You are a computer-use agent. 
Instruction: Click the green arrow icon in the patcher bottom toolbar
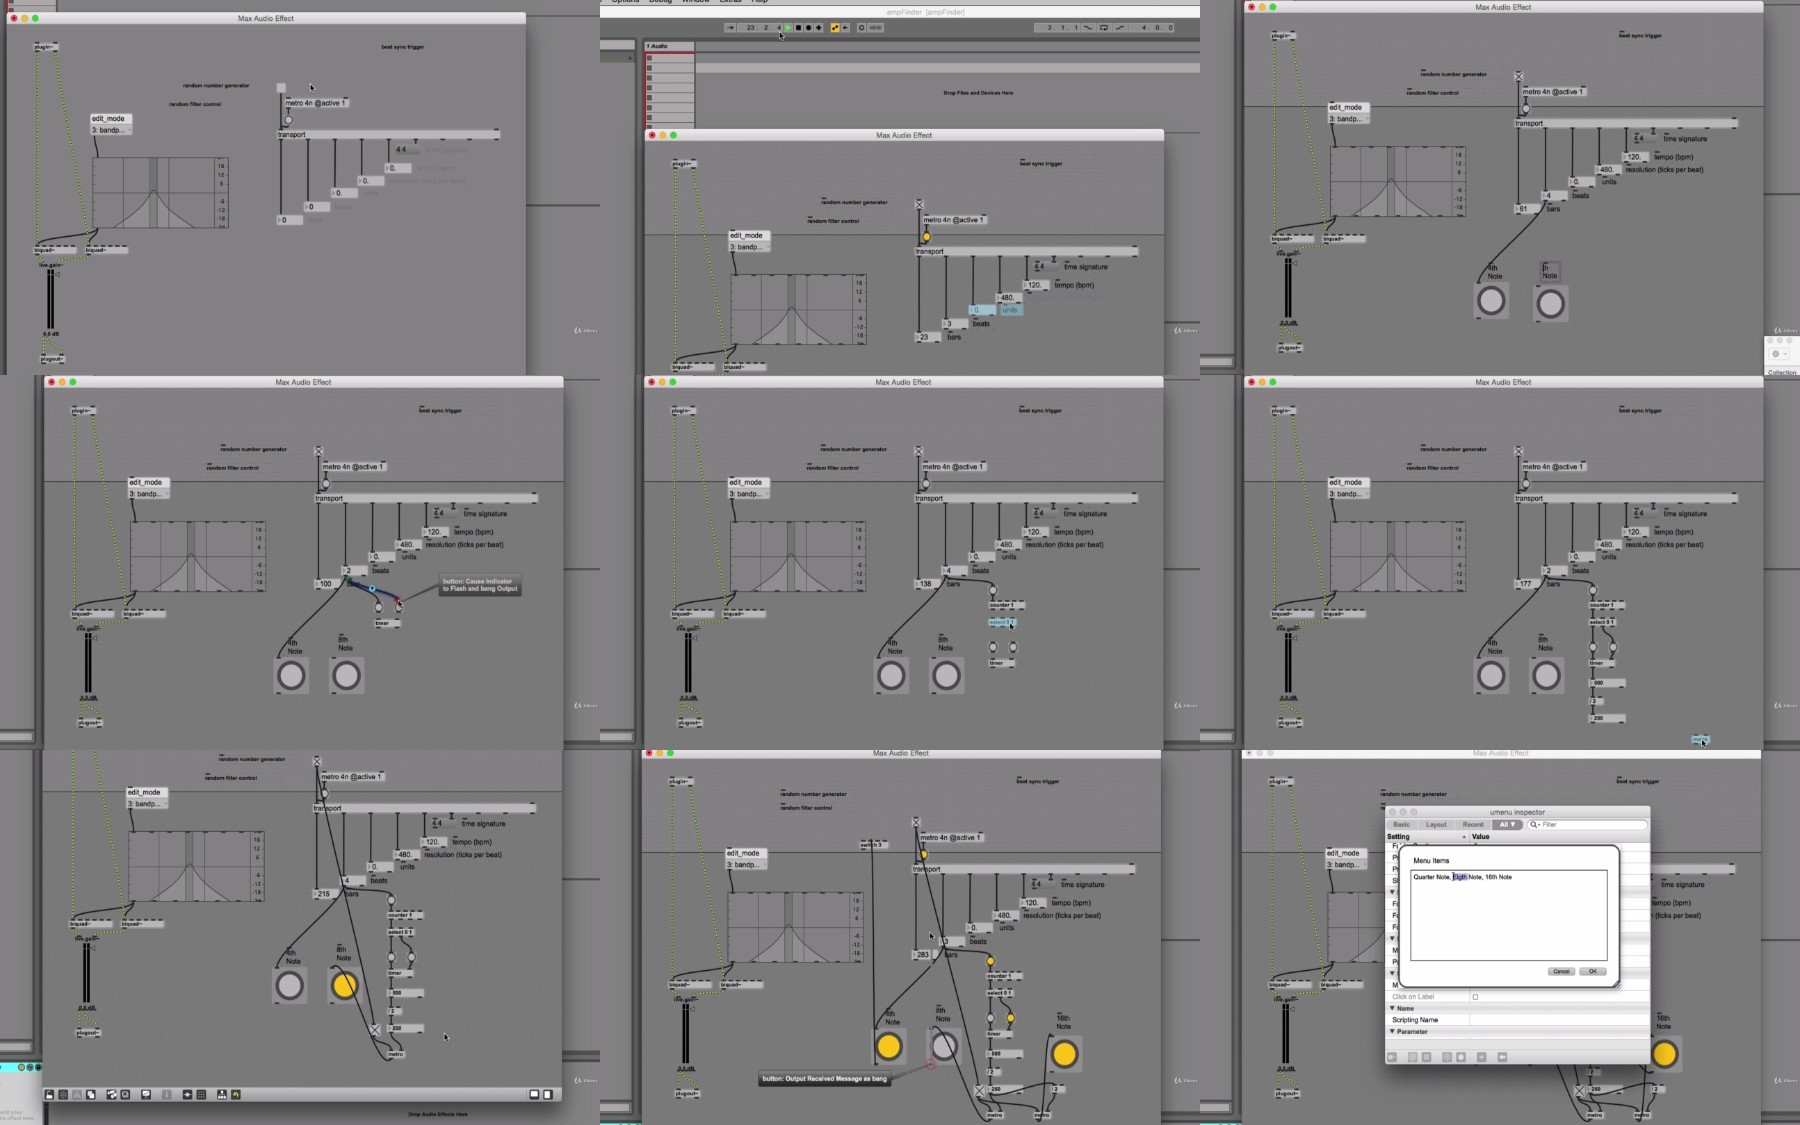tap(236, 1094)
